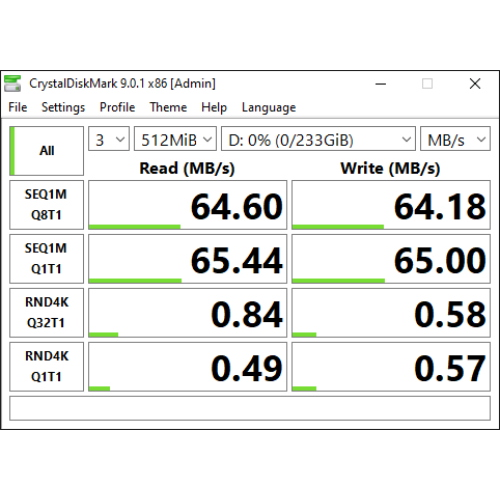The image size is (500, 500).
Task: Click the 64.60 read result
Action: coord(188,205)
